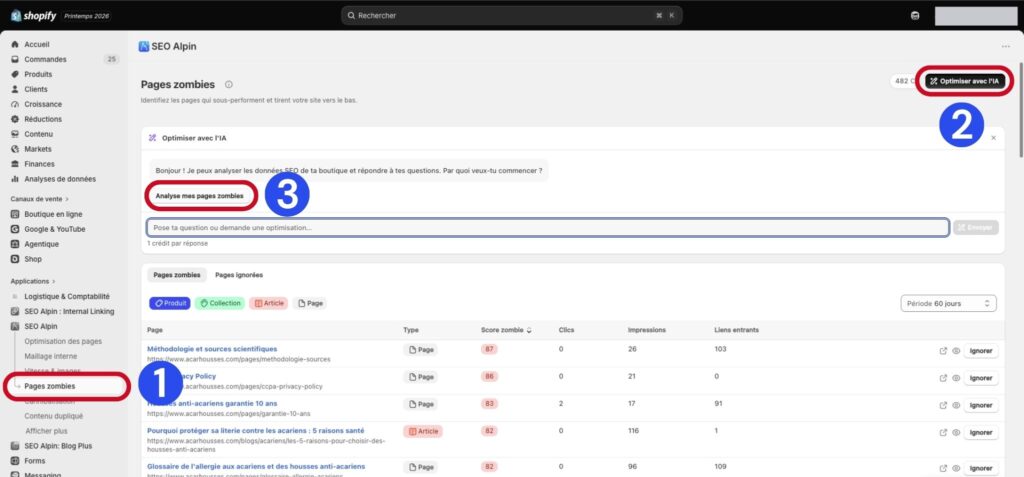
Task: Switch to the Pages ignorées tab
Action: (x=239, y=275)
